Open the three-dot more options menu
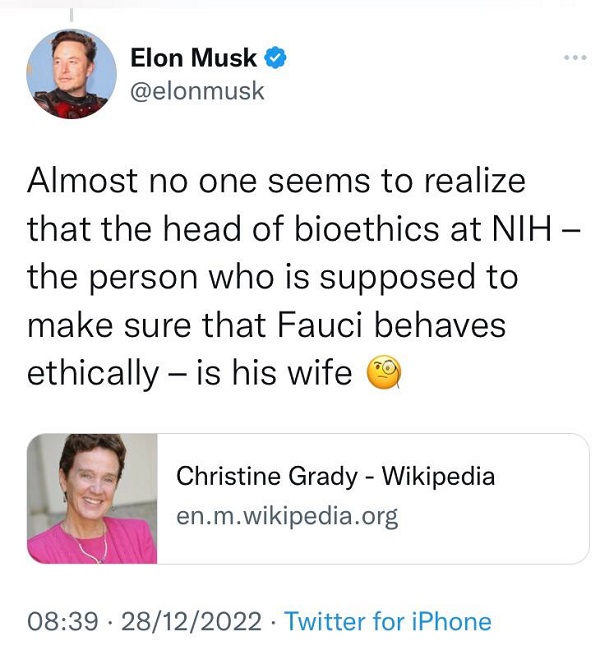The image size is (600, 650). coord(575,58)
